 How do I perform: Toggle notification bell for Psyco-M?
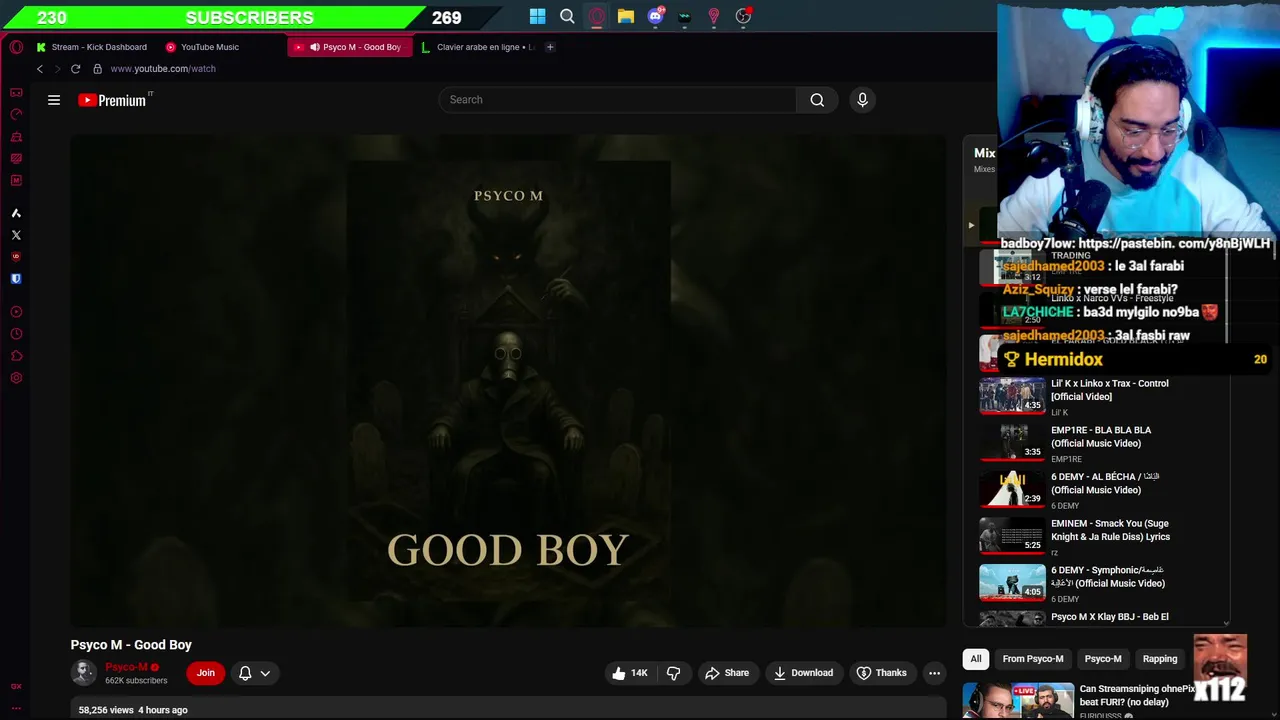pyautogui.click(x=245, y=673)
